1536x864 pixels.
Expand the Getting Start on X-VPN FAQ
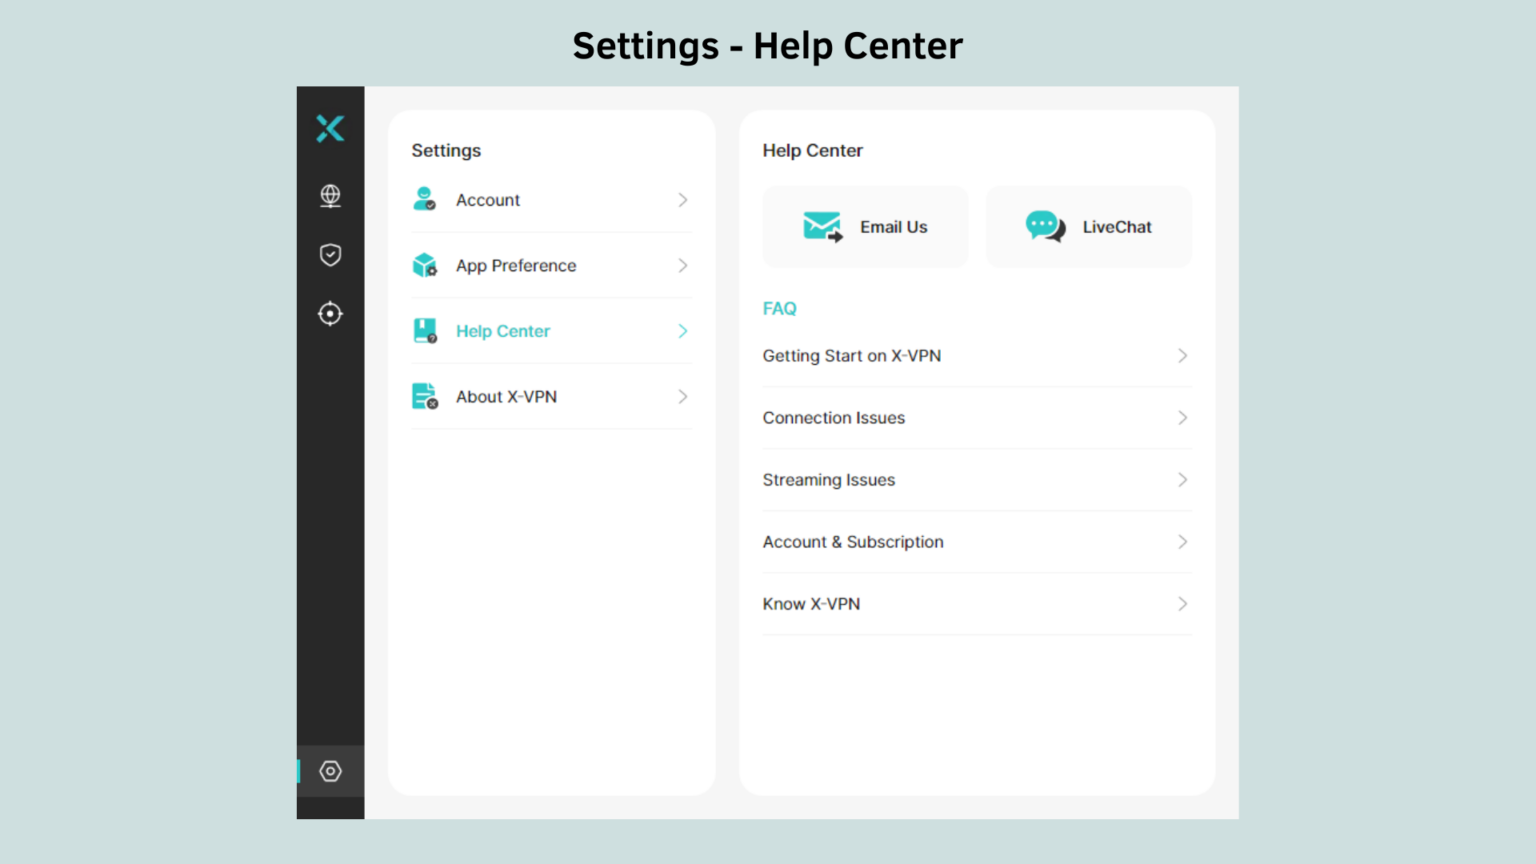point(976,356)
